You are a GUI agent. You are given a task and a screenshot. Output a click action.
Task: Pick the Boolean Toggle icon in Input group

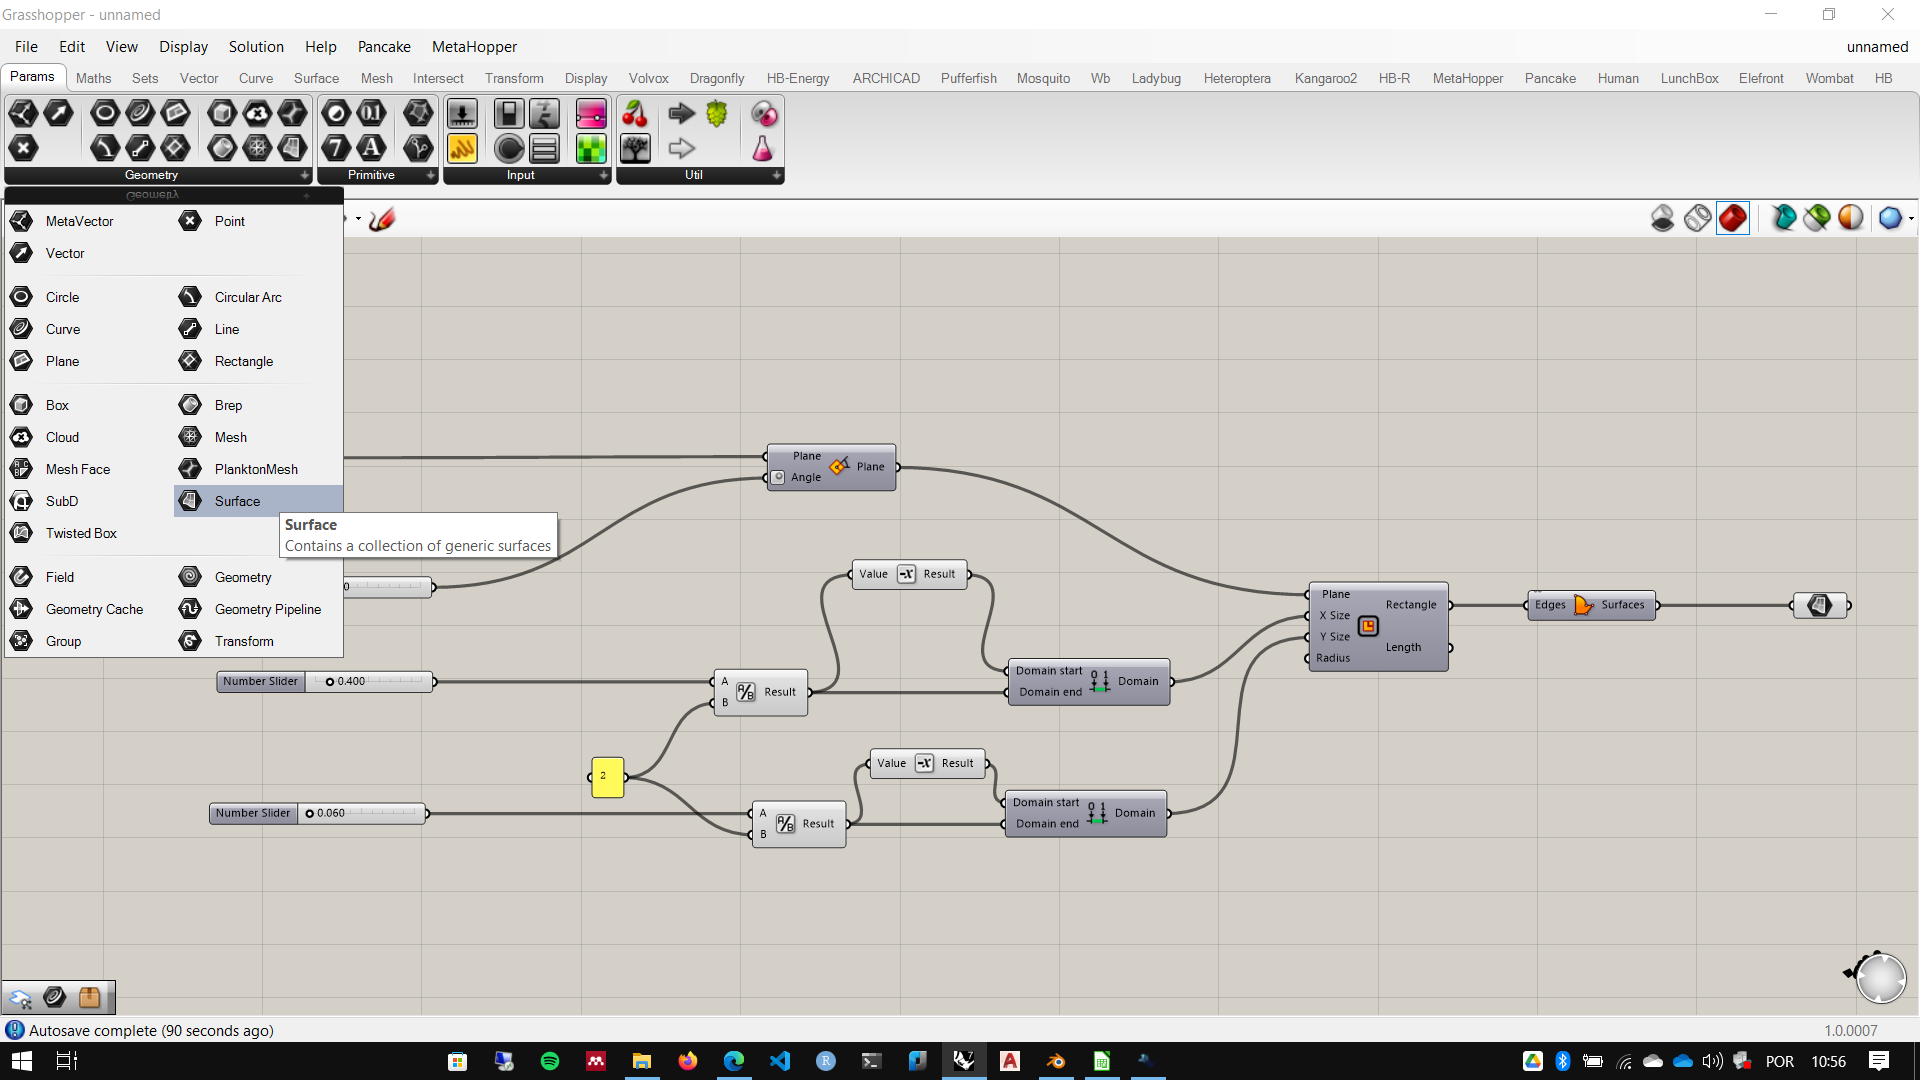tap(509, 113)
